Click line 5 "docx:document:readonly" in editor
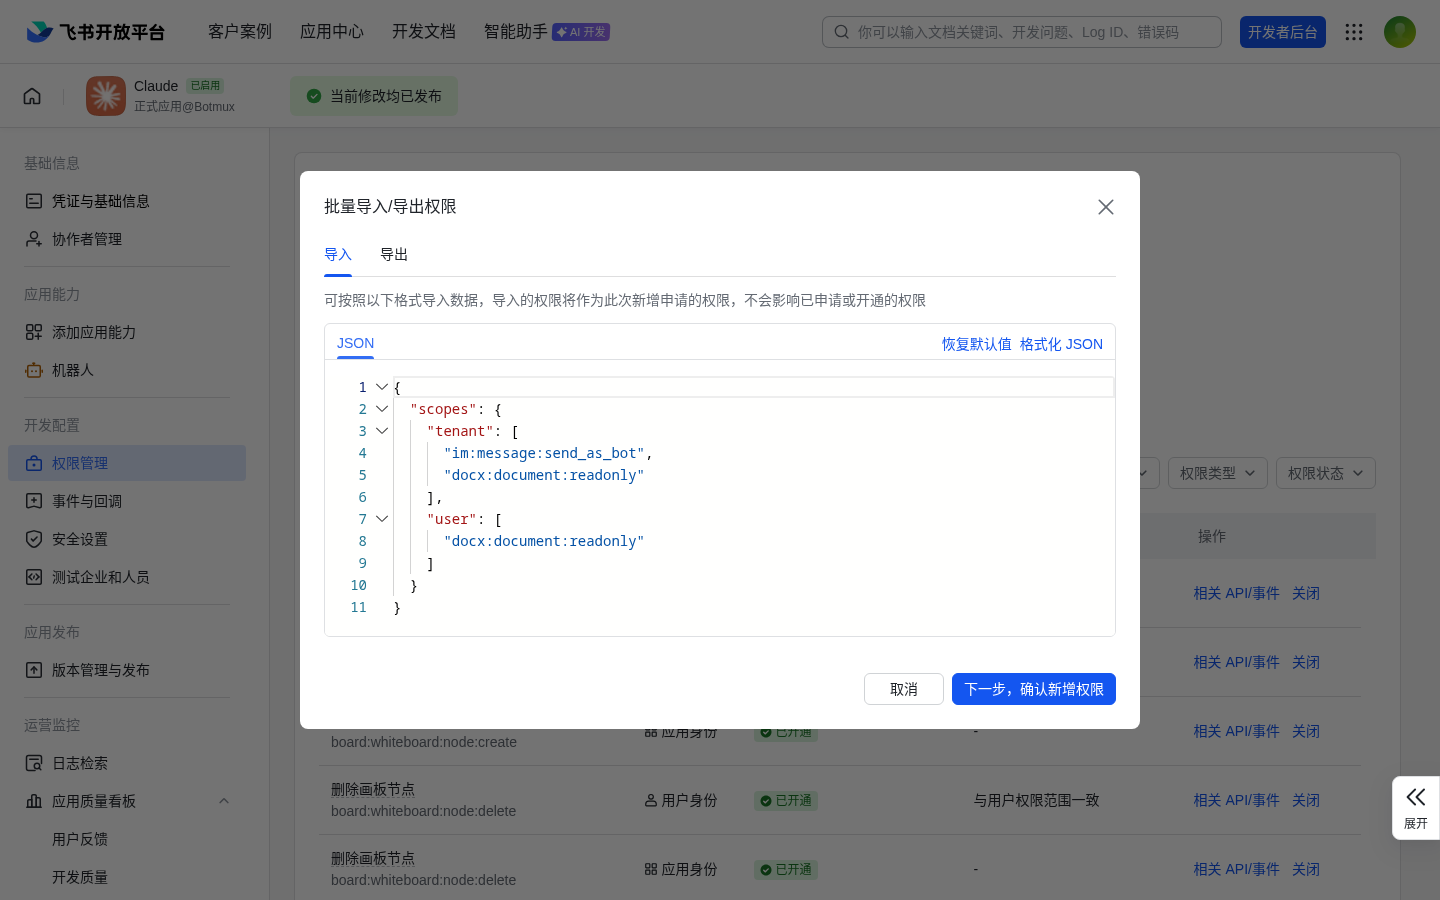This screenshot has height=900, width=1440. [x=544, y=475]
